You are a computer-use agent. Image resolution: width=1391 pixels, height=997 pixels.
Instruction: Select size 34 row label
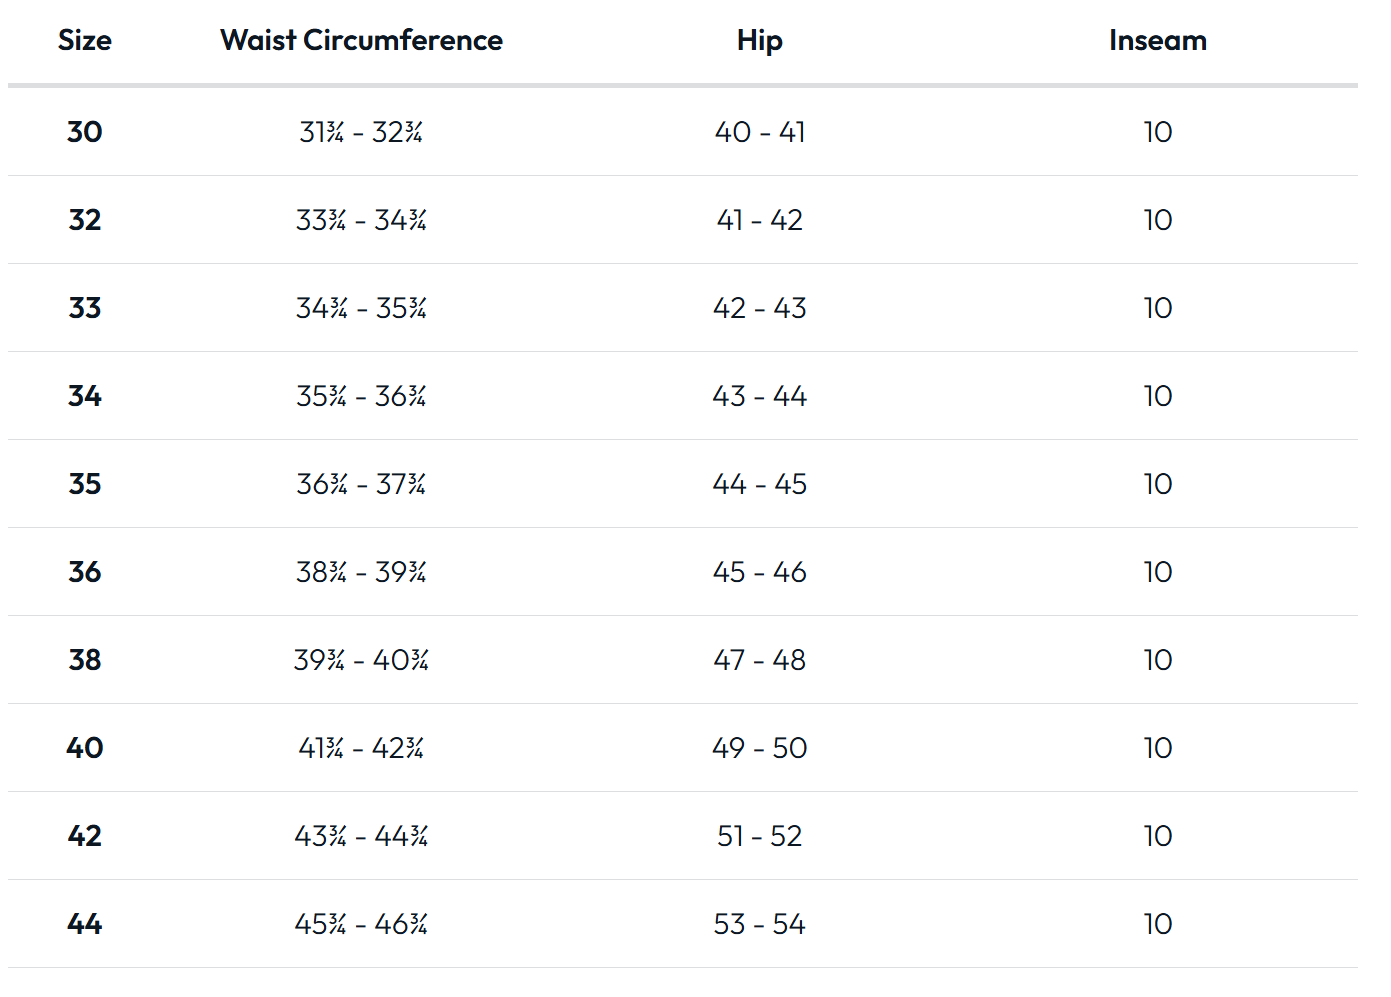click(85, 396)
